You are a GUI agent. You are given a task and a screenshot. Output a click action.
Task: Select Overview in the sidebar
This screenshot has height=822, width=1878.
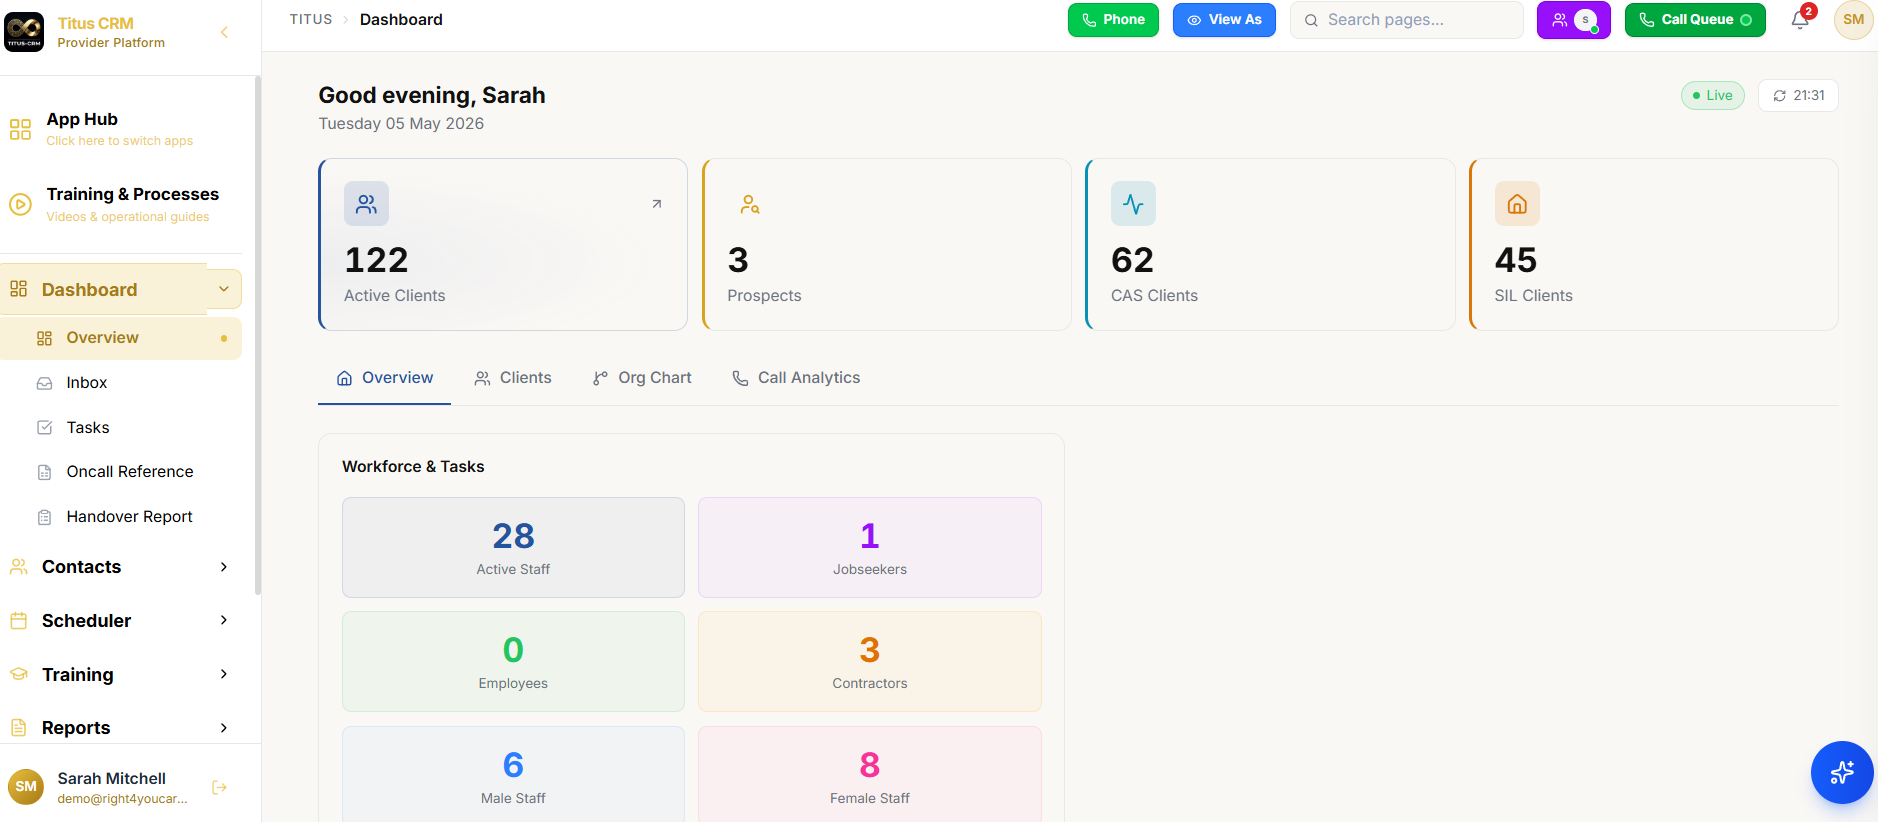tap(121, 338)
